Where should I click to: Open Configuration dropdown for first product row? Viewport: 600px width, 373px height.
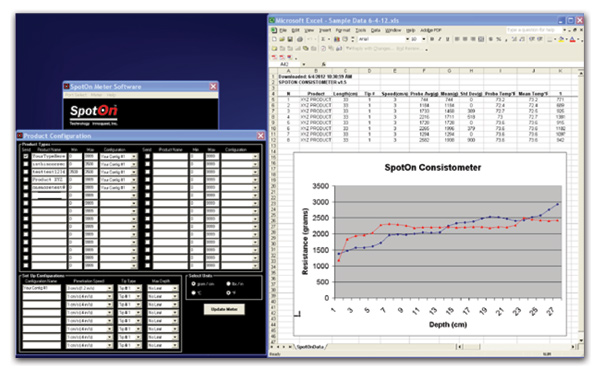tap(134, 156)
